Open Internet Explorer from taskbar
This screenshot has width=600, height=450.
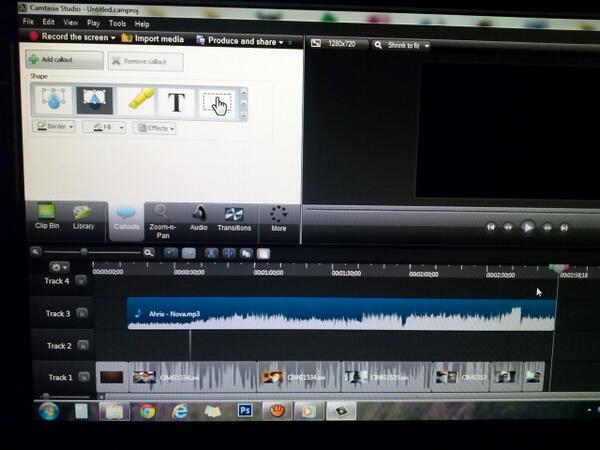(180, 412)
